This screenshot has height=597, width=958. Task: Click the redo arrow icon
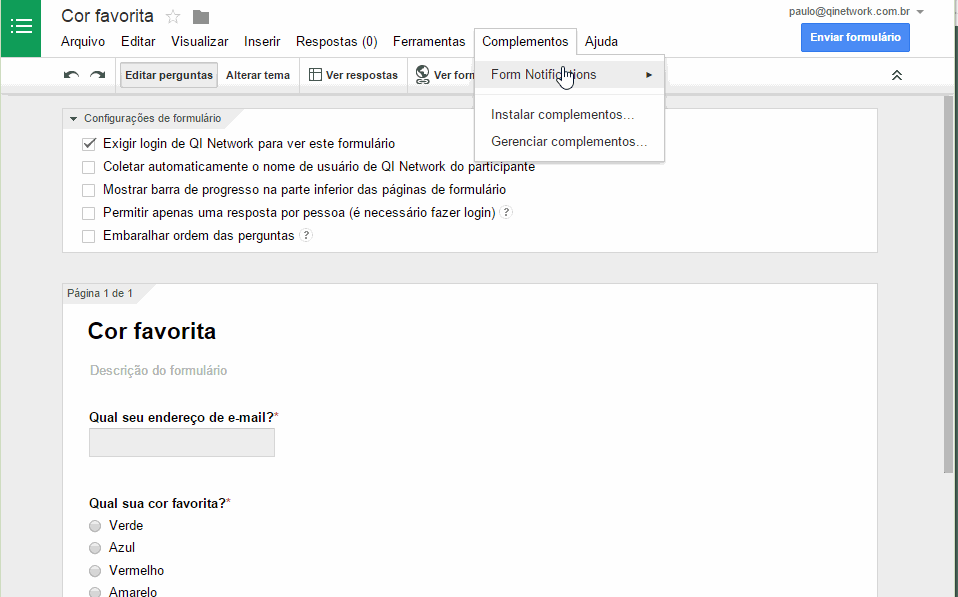click(x=97, y=75)
